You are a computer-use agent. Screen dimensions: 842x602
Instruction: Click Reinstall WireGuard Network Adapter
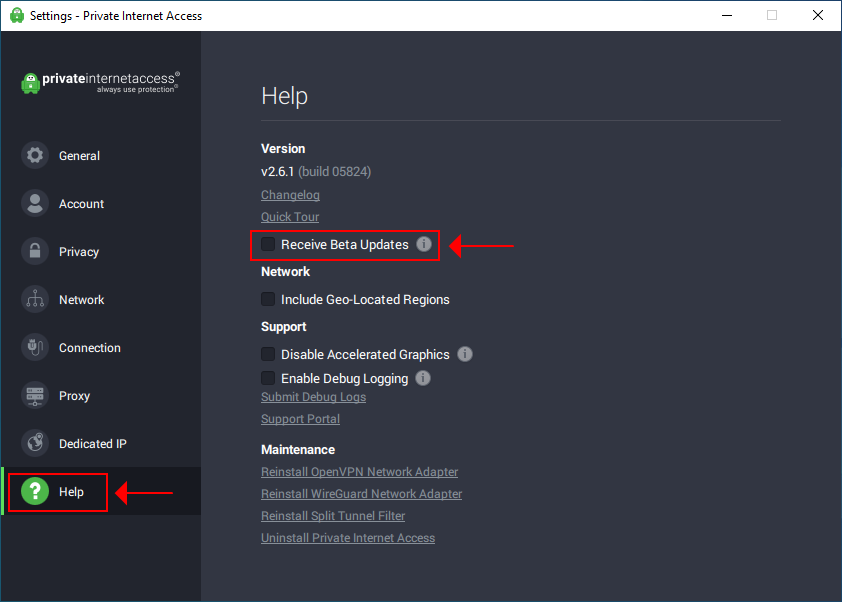click(361, 494)
